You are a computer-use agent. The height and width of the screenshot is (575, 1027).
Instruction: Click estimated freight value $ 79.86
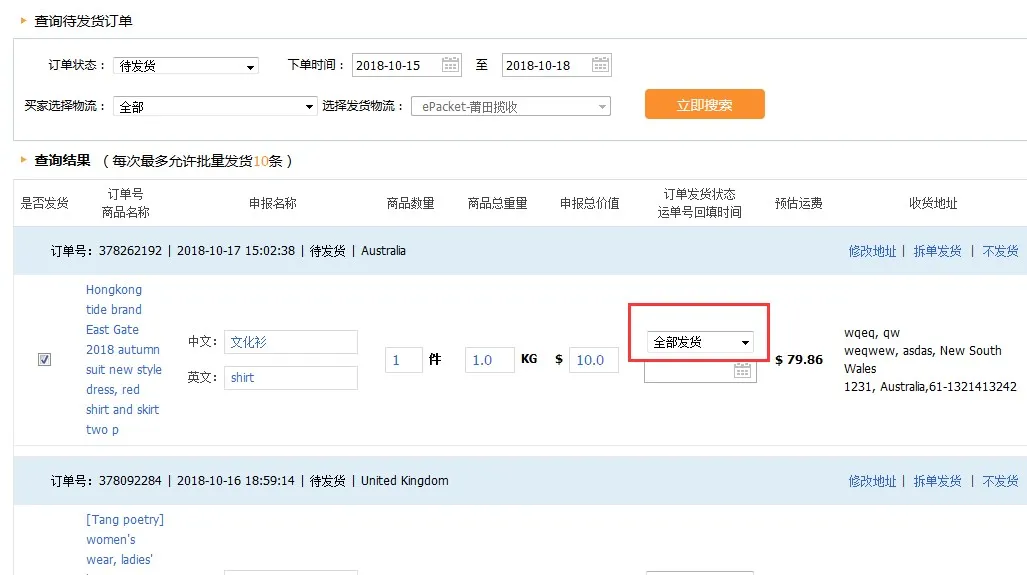tap(798, 360)
